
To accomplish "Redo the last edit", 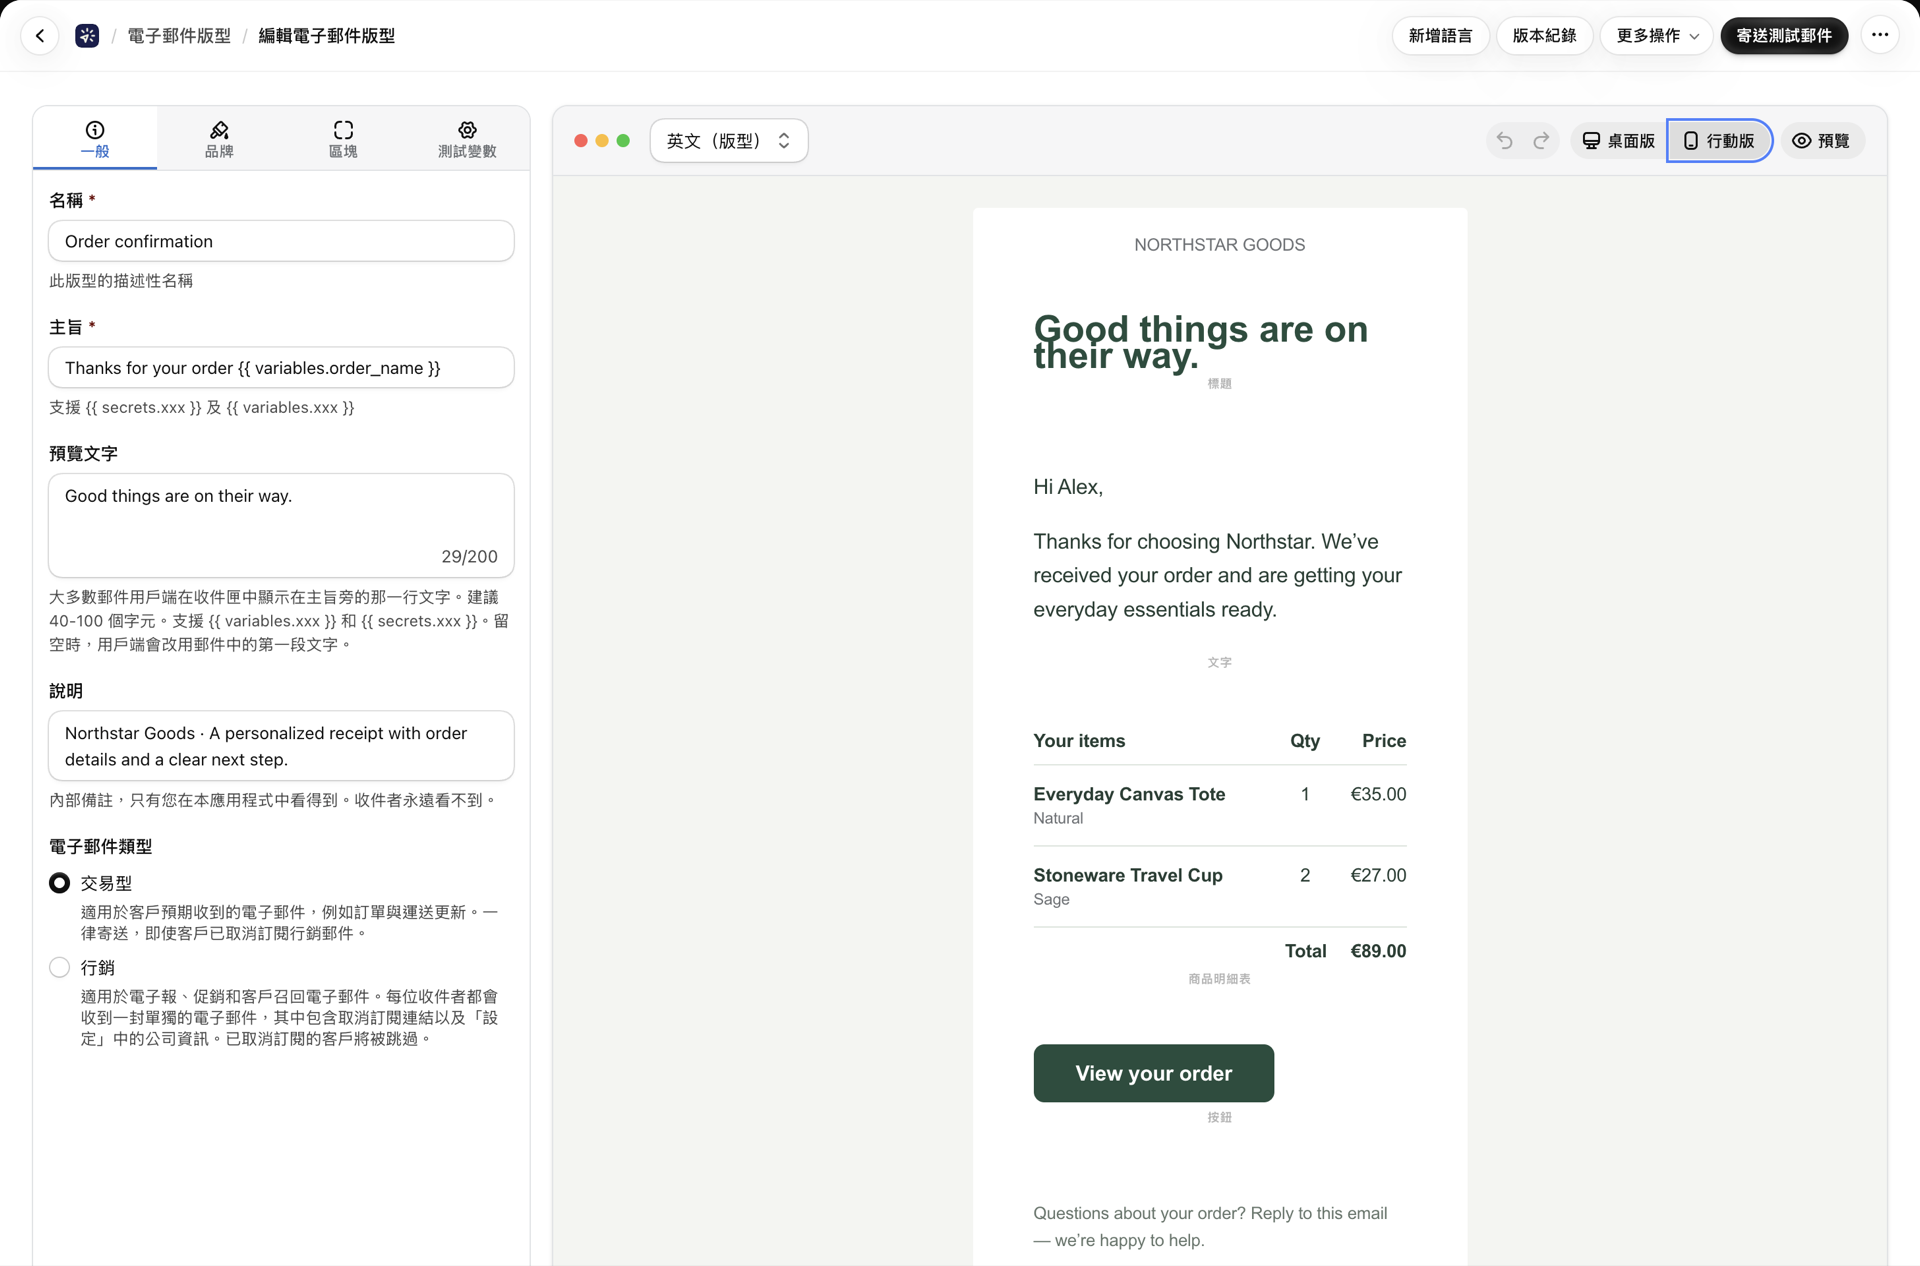I will click(x=1542, y=141).
